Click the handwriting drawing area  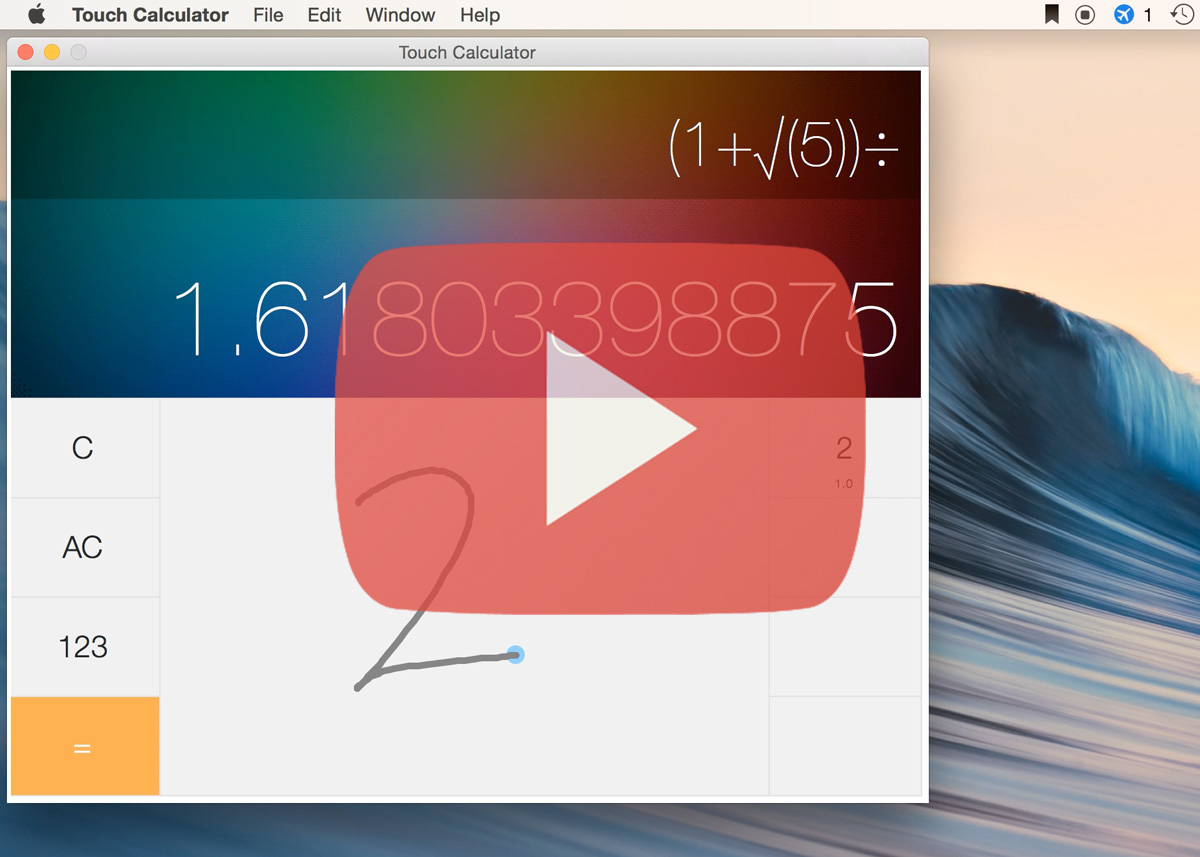coord(464,596)
